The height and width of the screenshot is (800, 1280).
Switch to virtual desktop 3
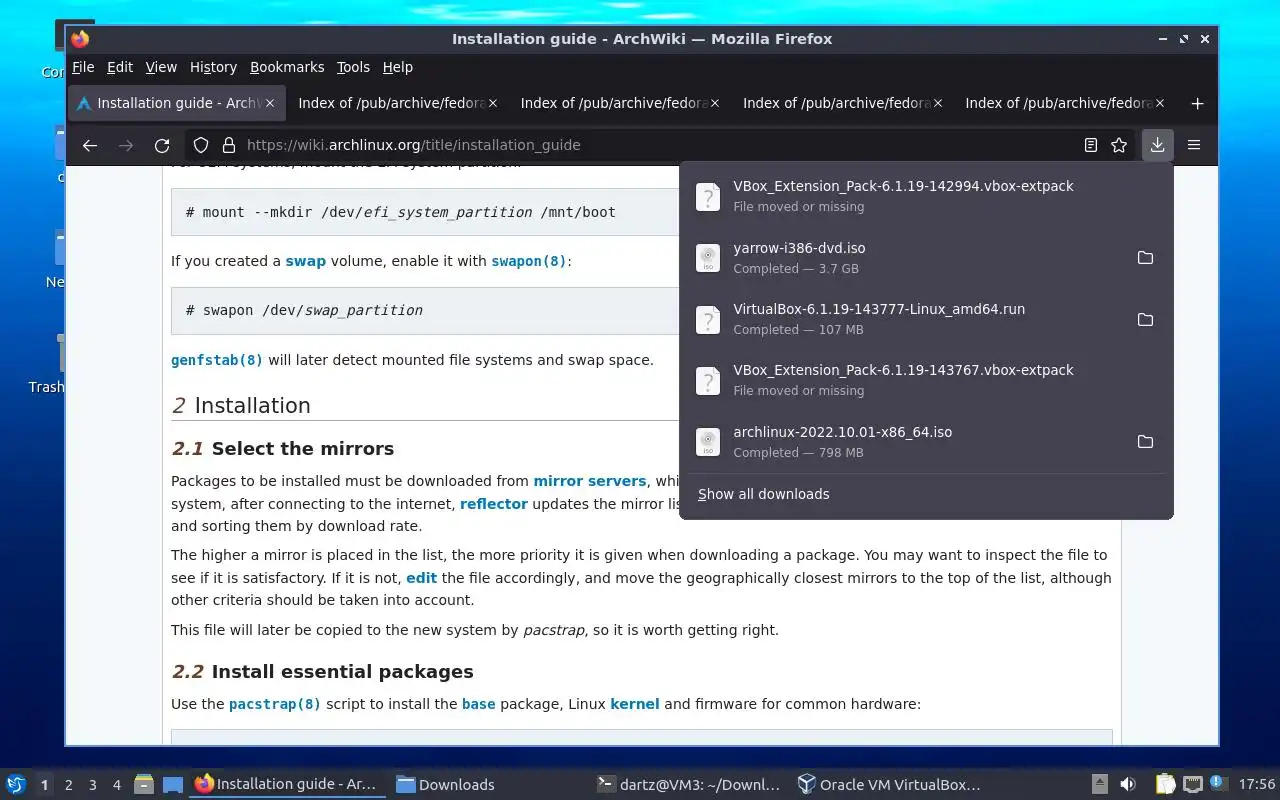point(92,785)
